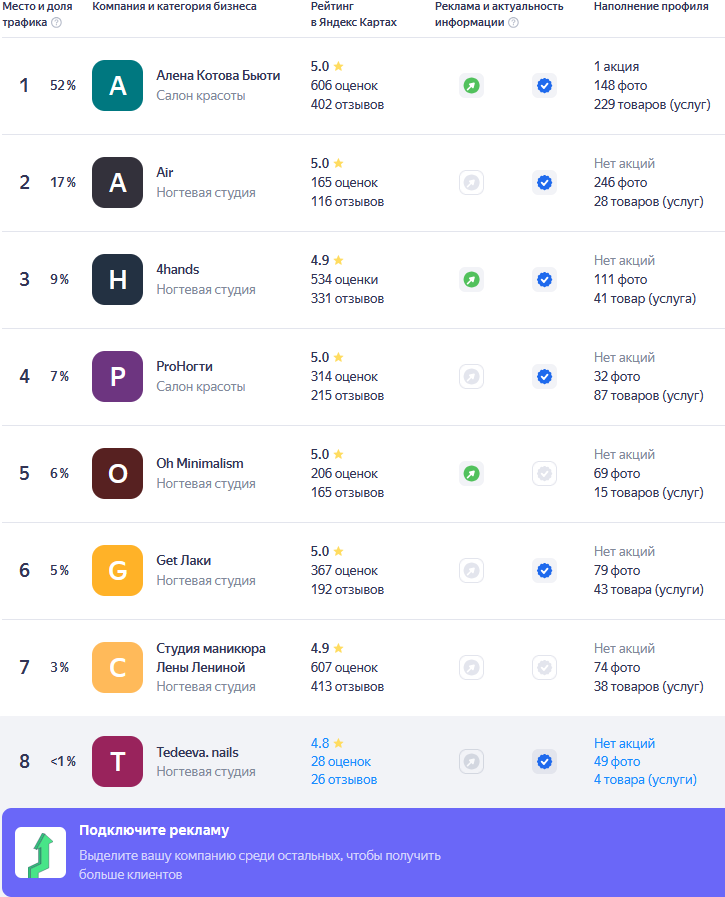Image resolution: width=725 pixels, height=897 pixels.
Task: Click the "T" avatar of Tedeeva. nails
Action: (118, 762)
